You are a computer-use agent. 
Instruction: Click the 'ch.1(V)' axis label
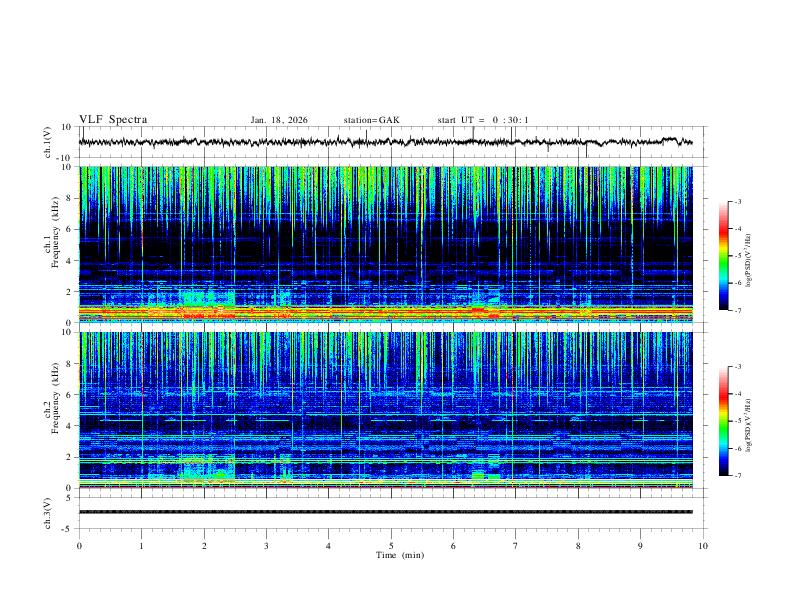(x=48, y=142)
